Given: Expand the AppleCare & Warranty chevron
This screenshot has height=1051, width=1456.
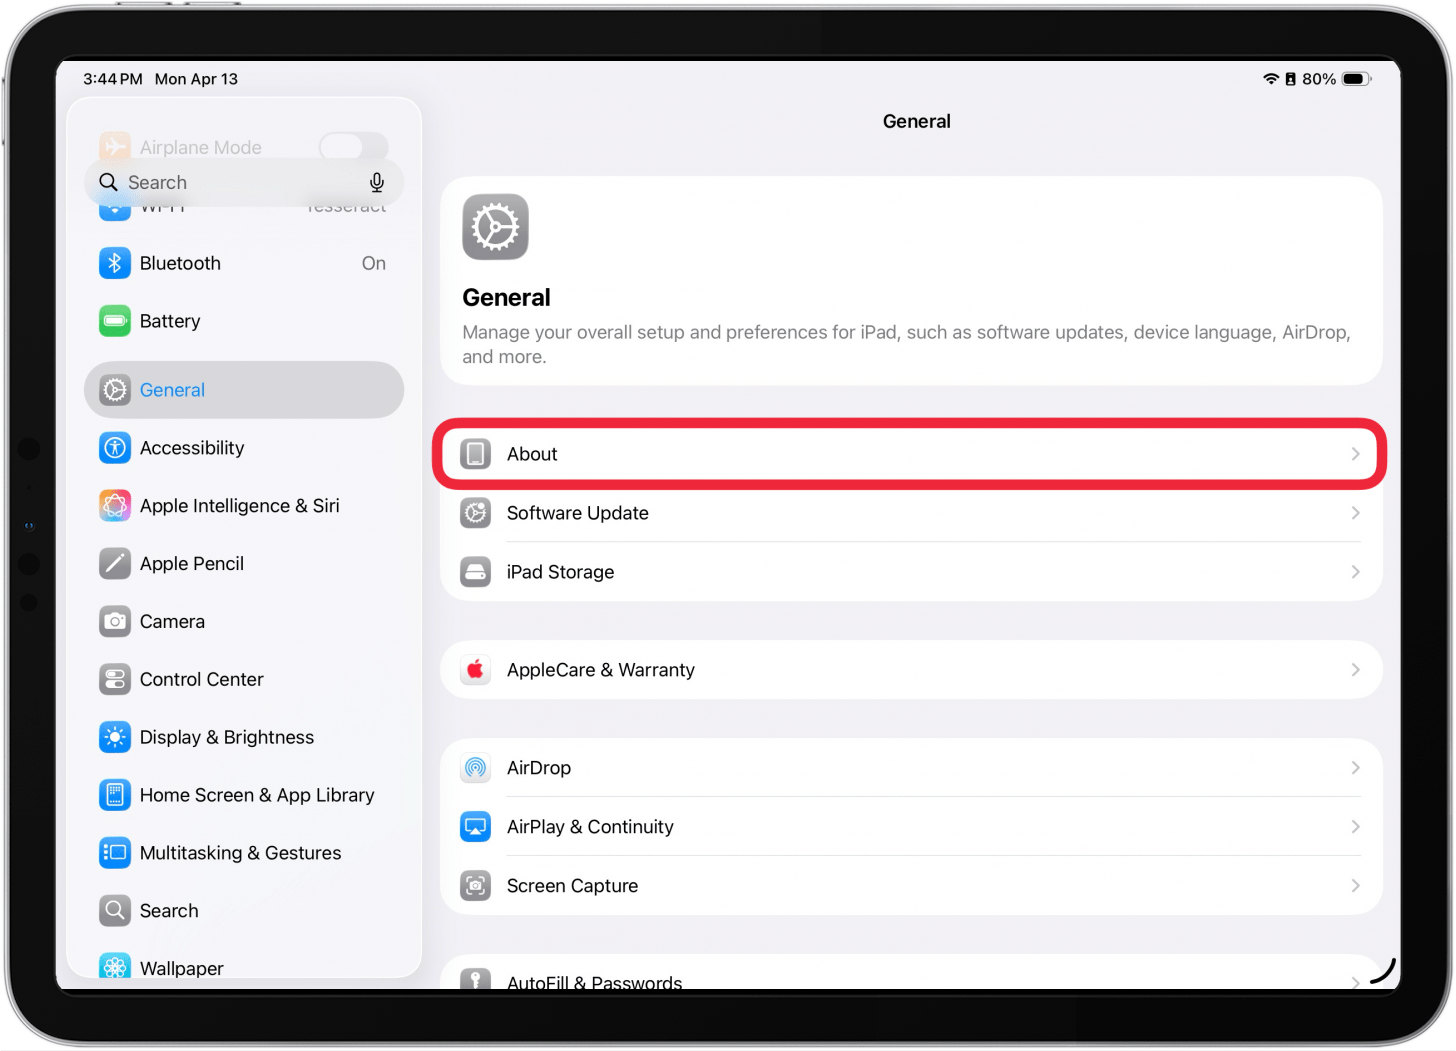Looking at the screenshot, I should (x=1355, y=670).
